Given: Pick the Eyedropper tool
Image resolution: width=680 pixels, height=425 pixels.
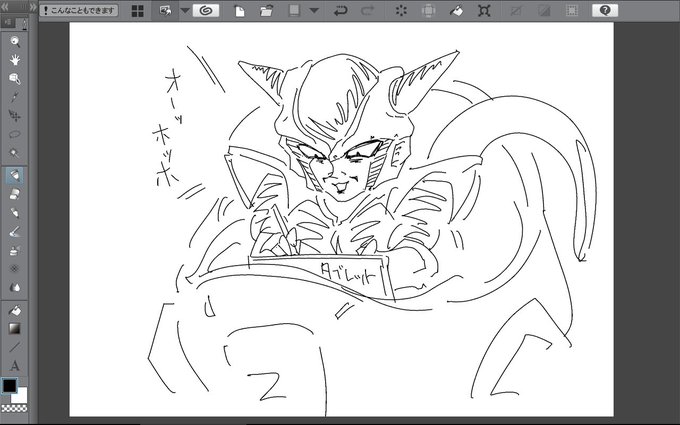Looking at the screenshot, I should point(15,97).
